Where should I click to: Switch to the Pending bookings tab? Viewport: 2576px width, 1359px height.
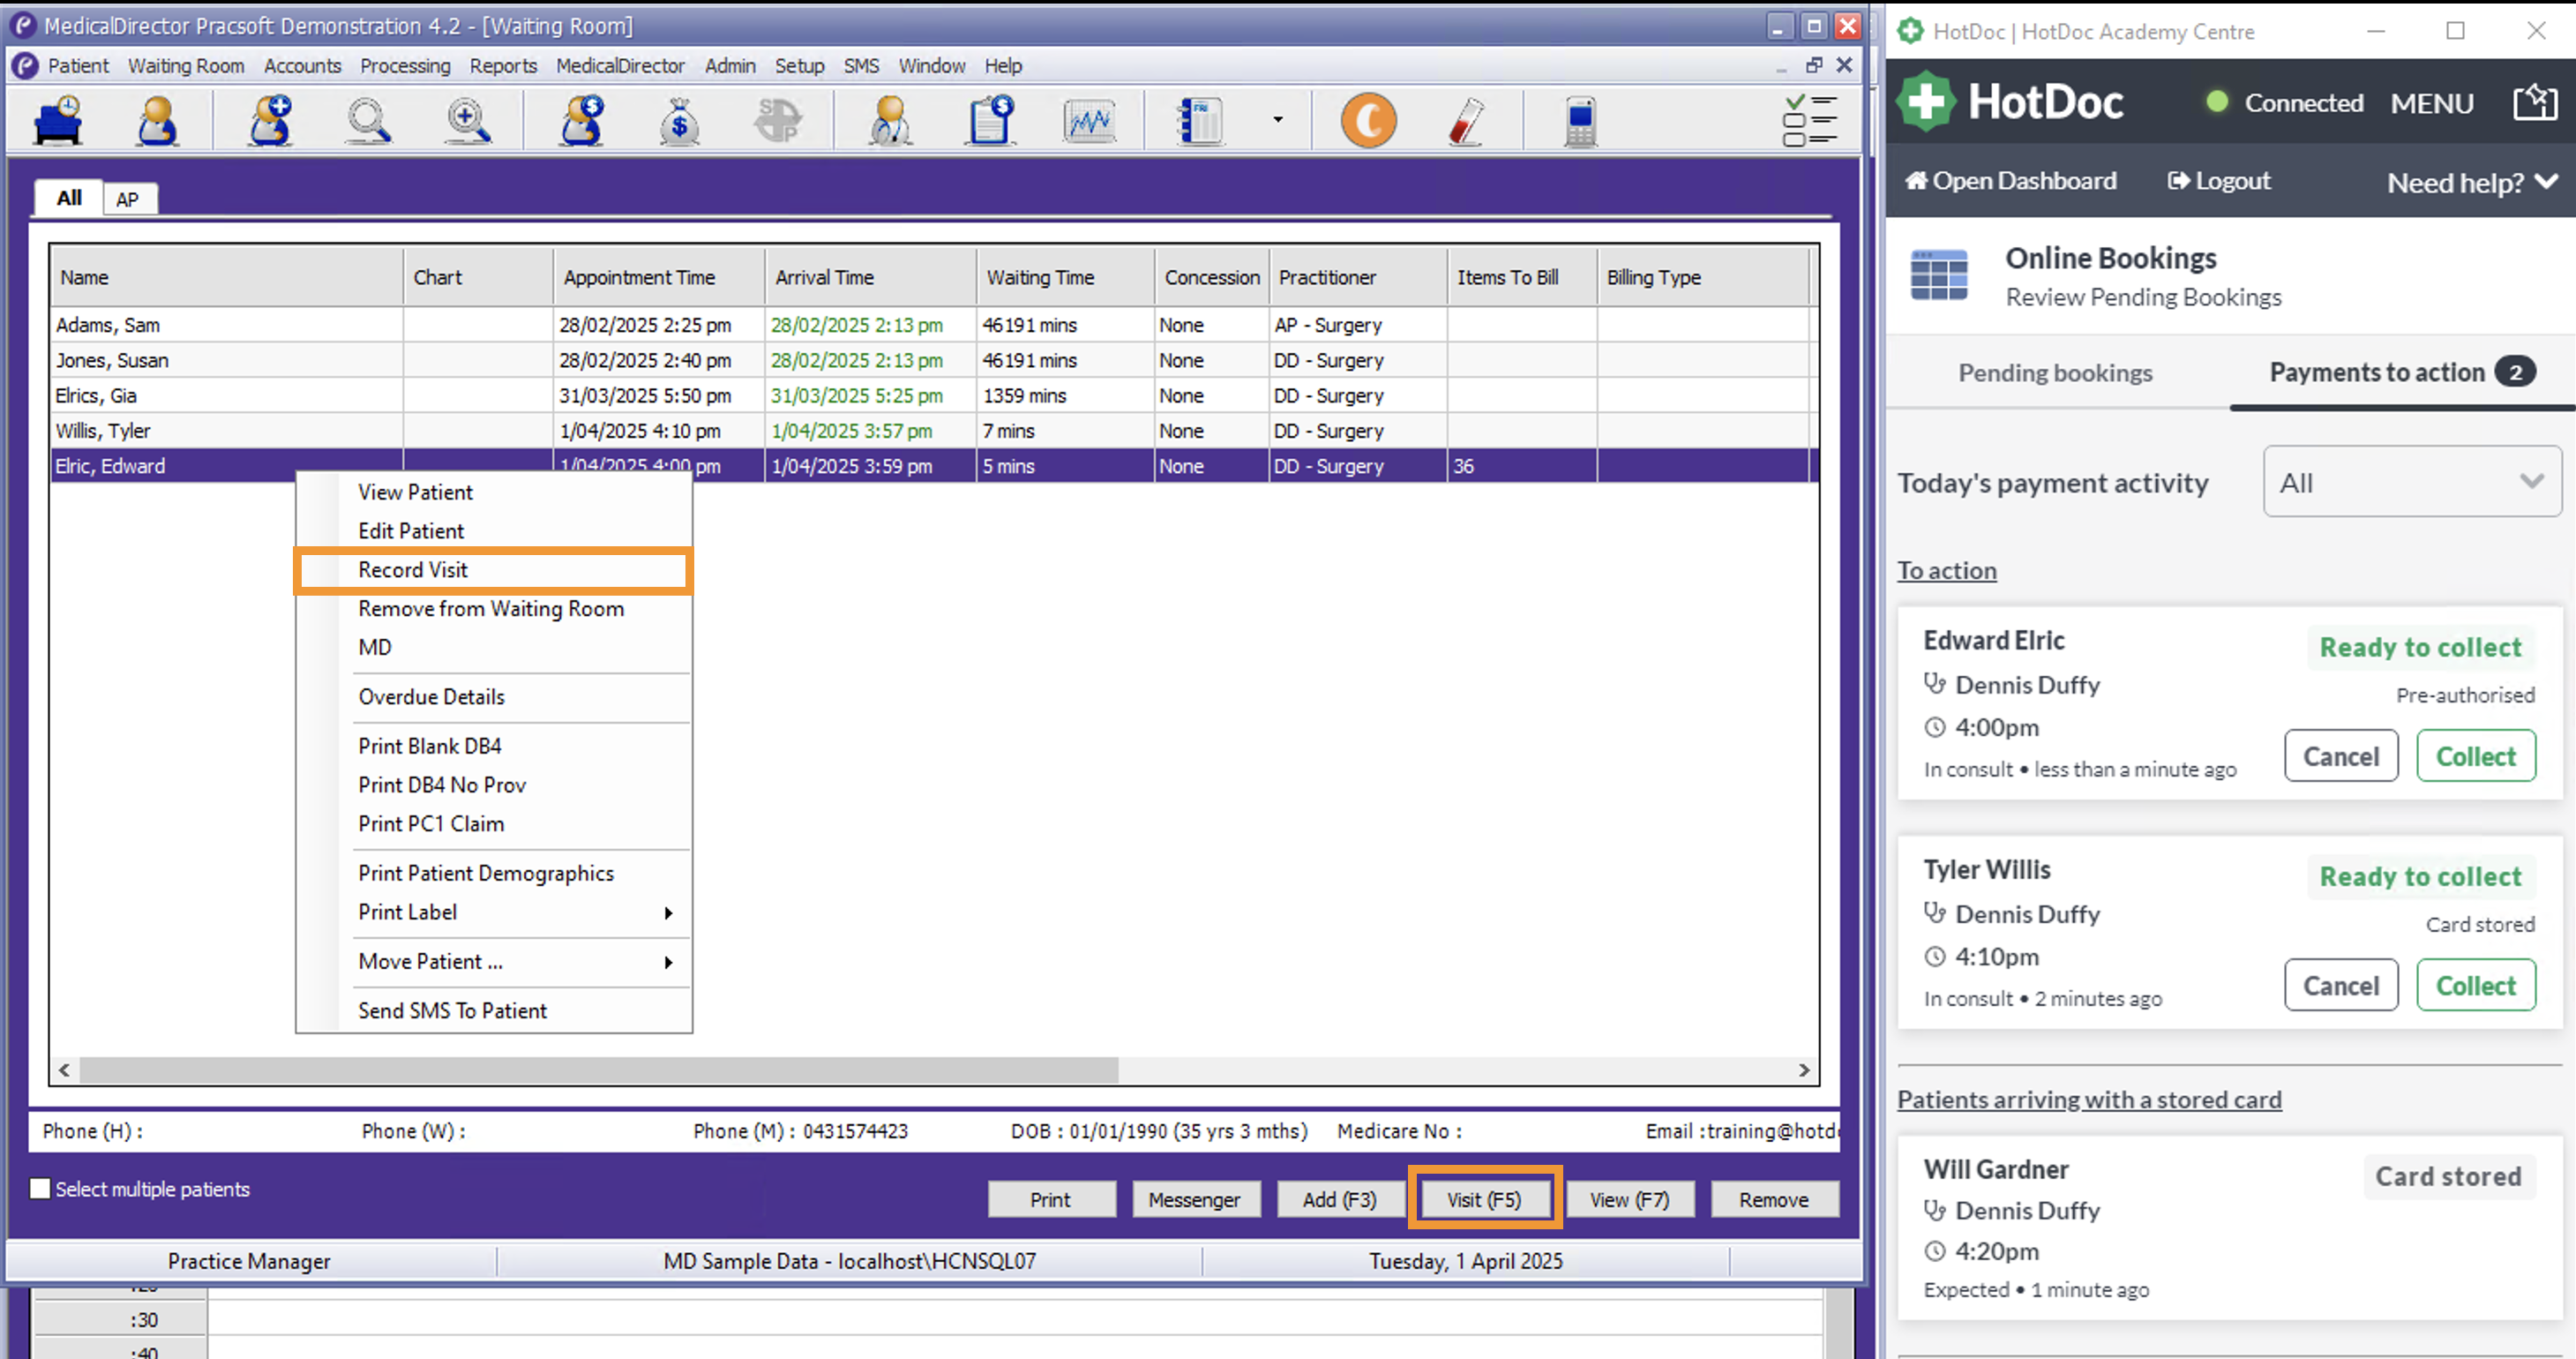coord(2055,373)
